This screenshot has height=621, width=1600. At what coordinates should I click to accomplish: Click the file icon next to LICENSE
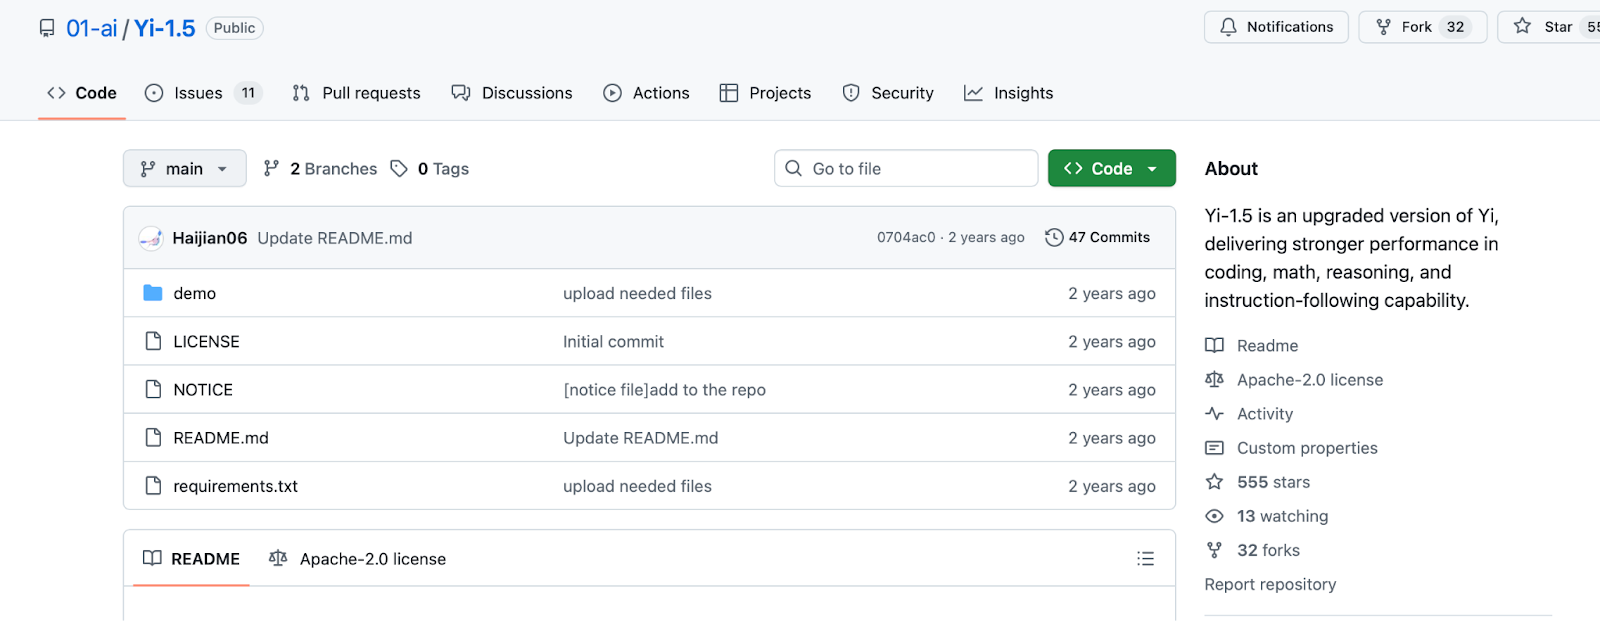click(x=153, y=341)
